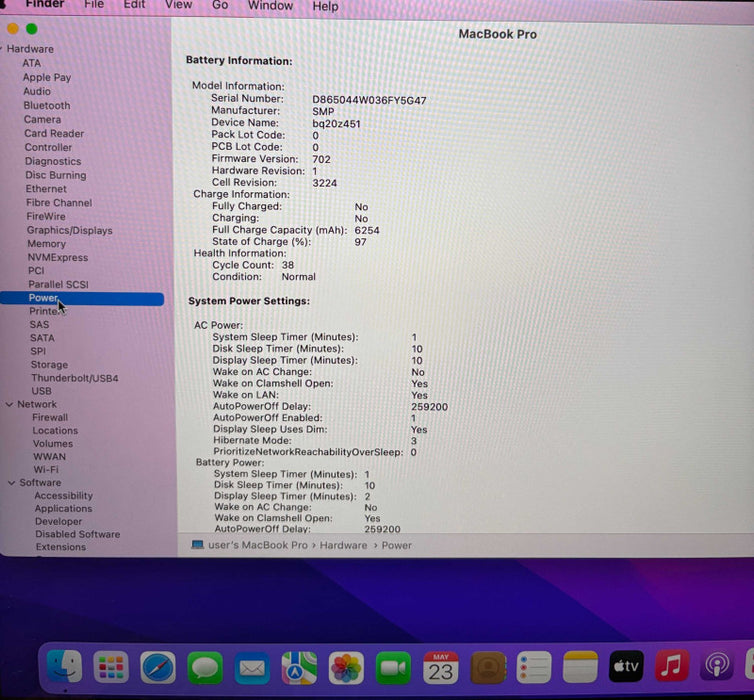
Task: Open Music app in the Dock
Action: tap(672, 665)
